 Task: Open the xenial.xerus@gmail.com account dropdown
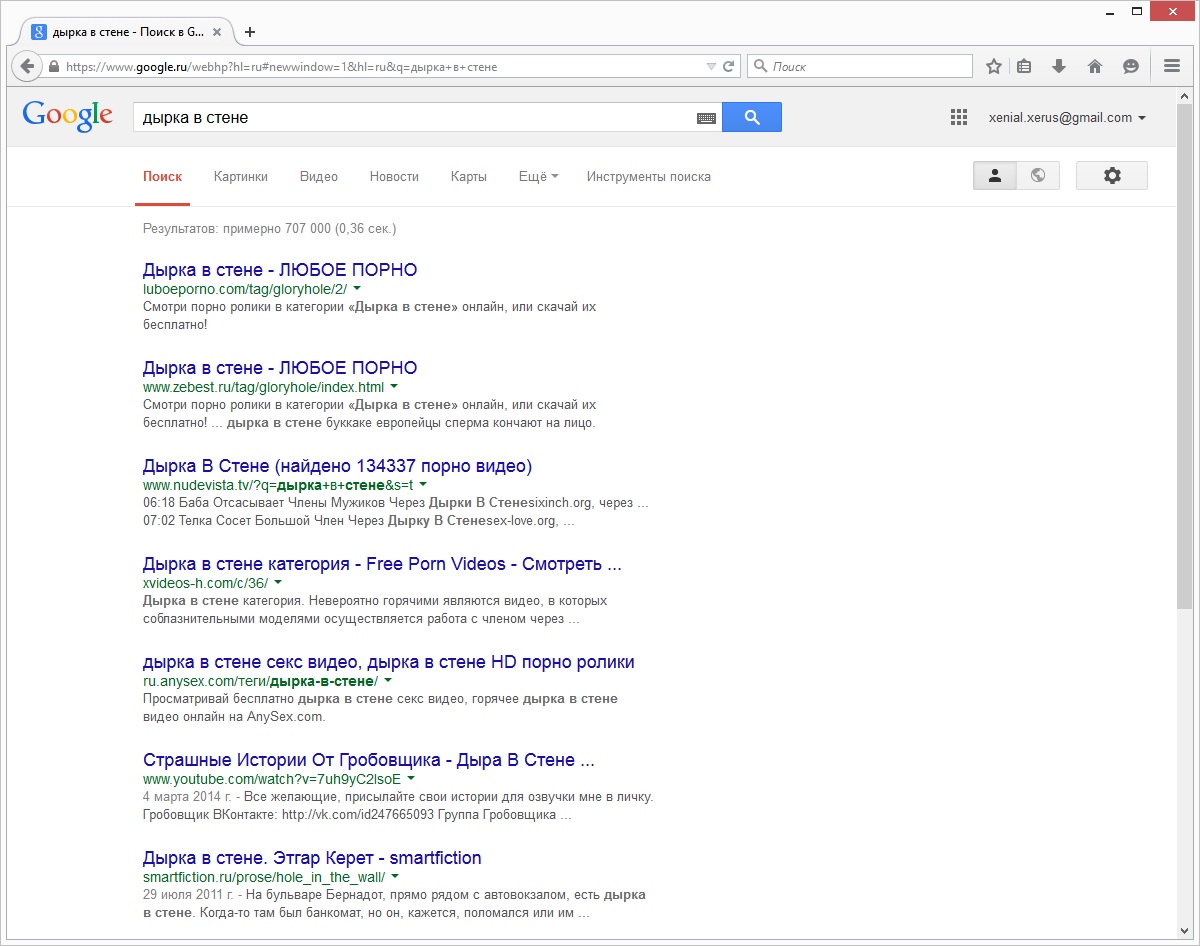point(1067,117)
